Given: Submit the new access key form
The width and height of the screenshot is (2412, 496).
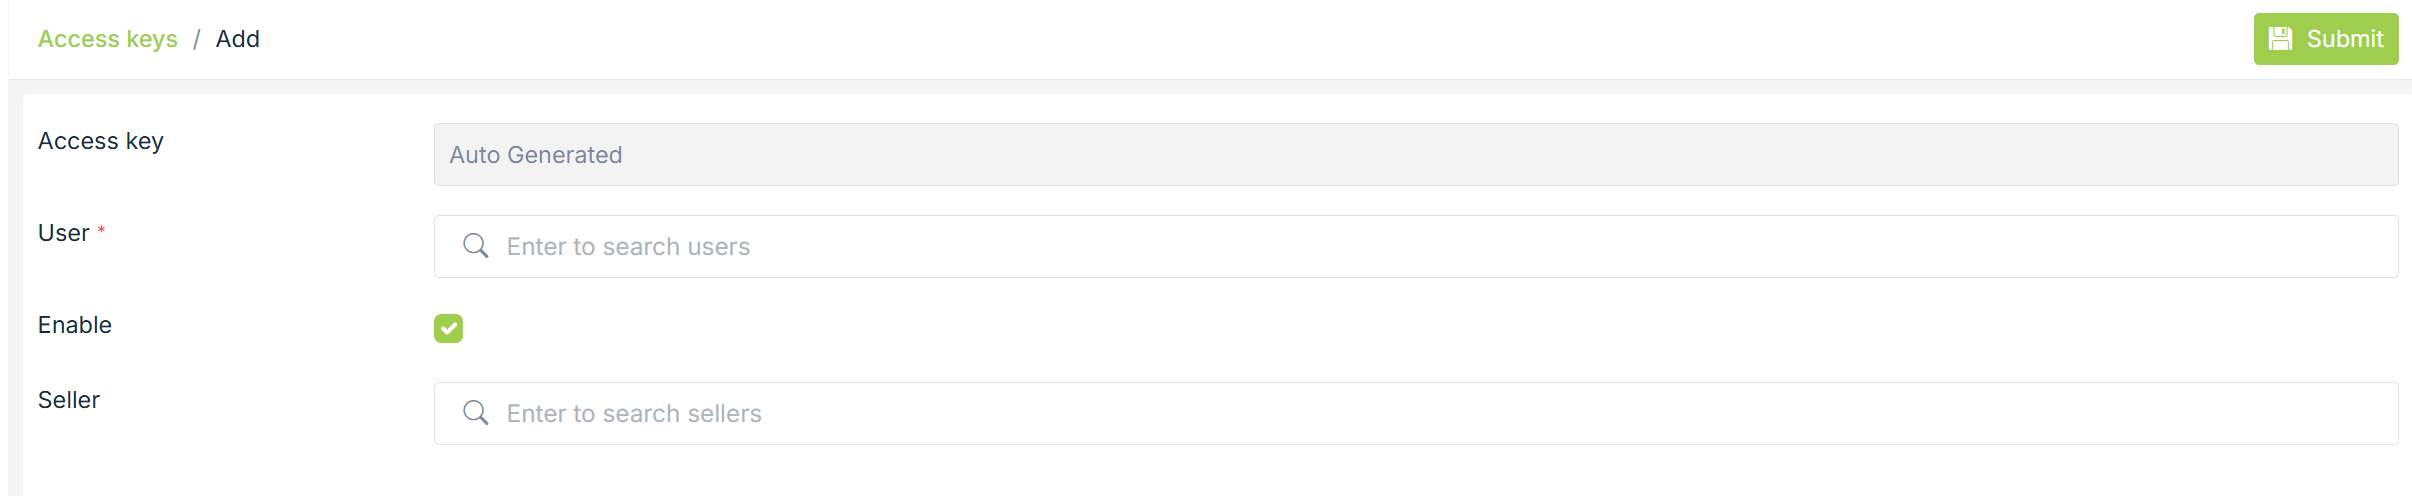Looking at the screenshot, I should pyautogui.click(x=2325, y=39).
